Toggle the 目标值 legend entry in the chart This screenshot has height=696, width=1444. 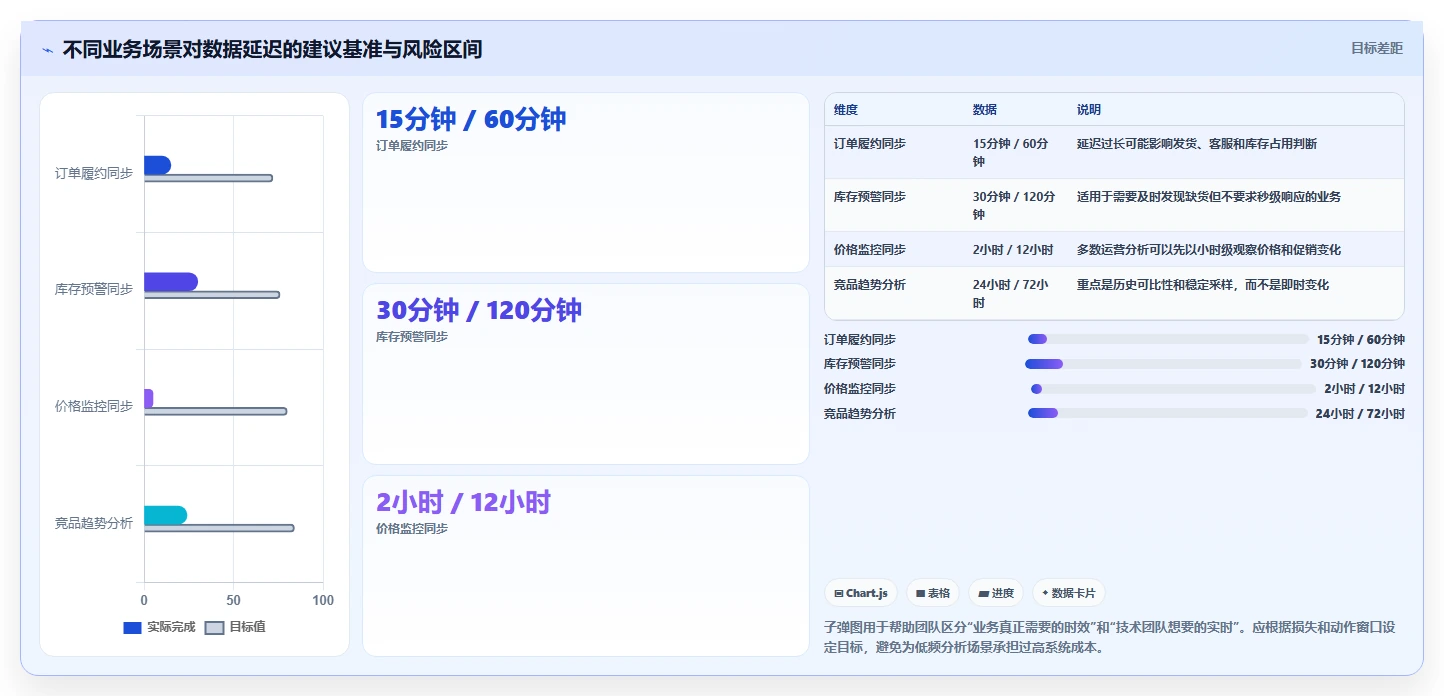(235, 627)
